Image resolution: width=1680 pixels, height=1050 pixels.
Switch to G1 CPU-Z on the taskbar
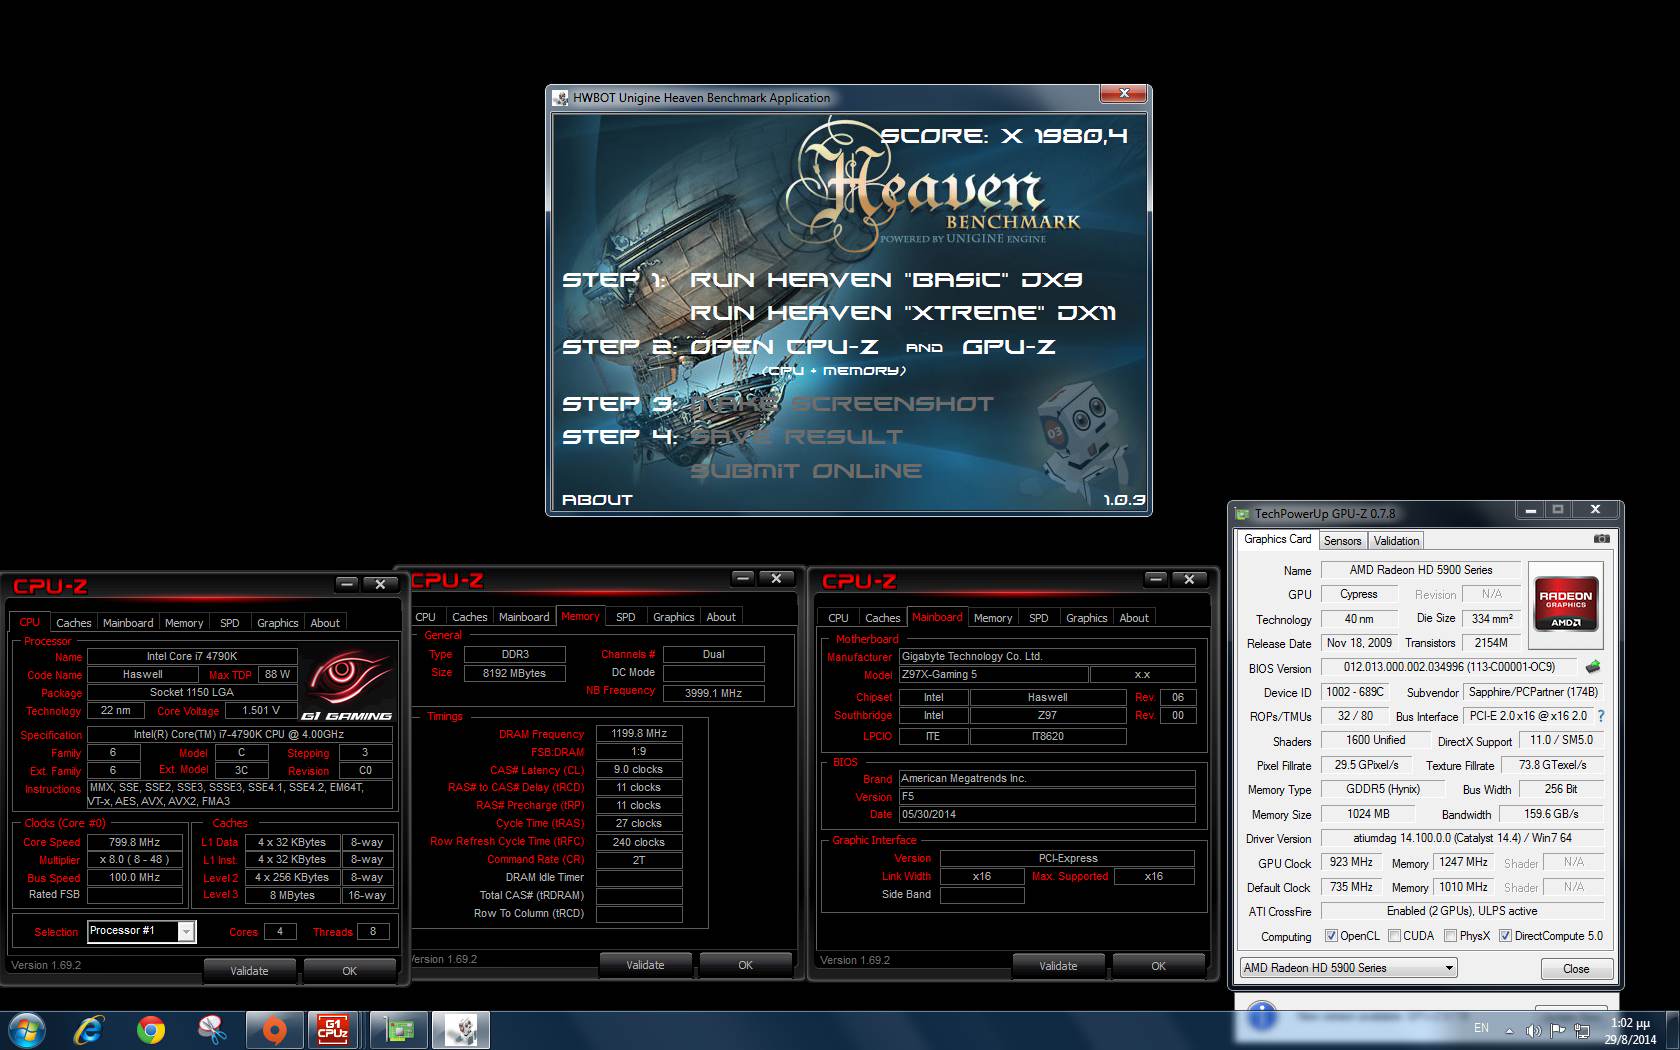[x=334, y=1030]
